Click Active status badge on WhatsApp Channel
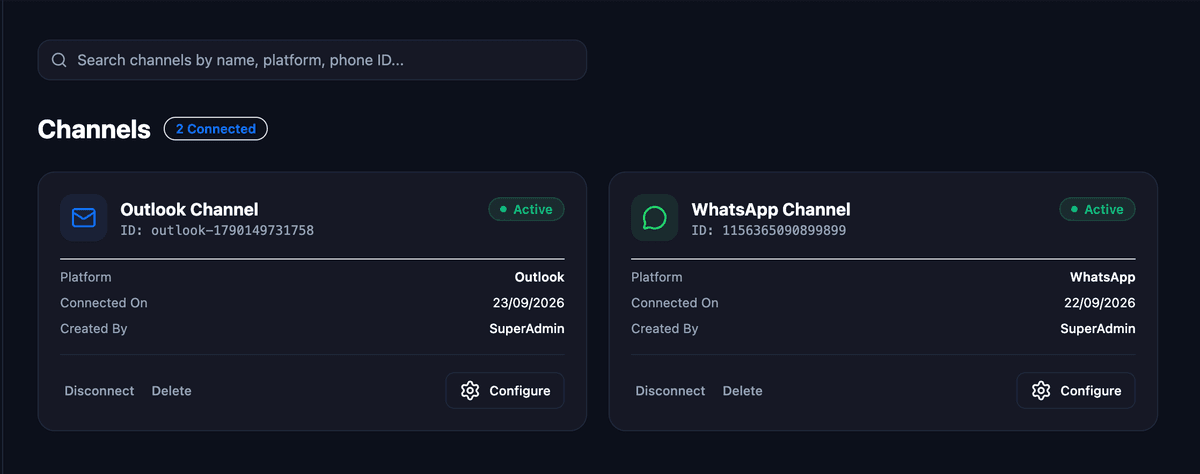The image size is (1200, 474). click(x=1098, y=209)
